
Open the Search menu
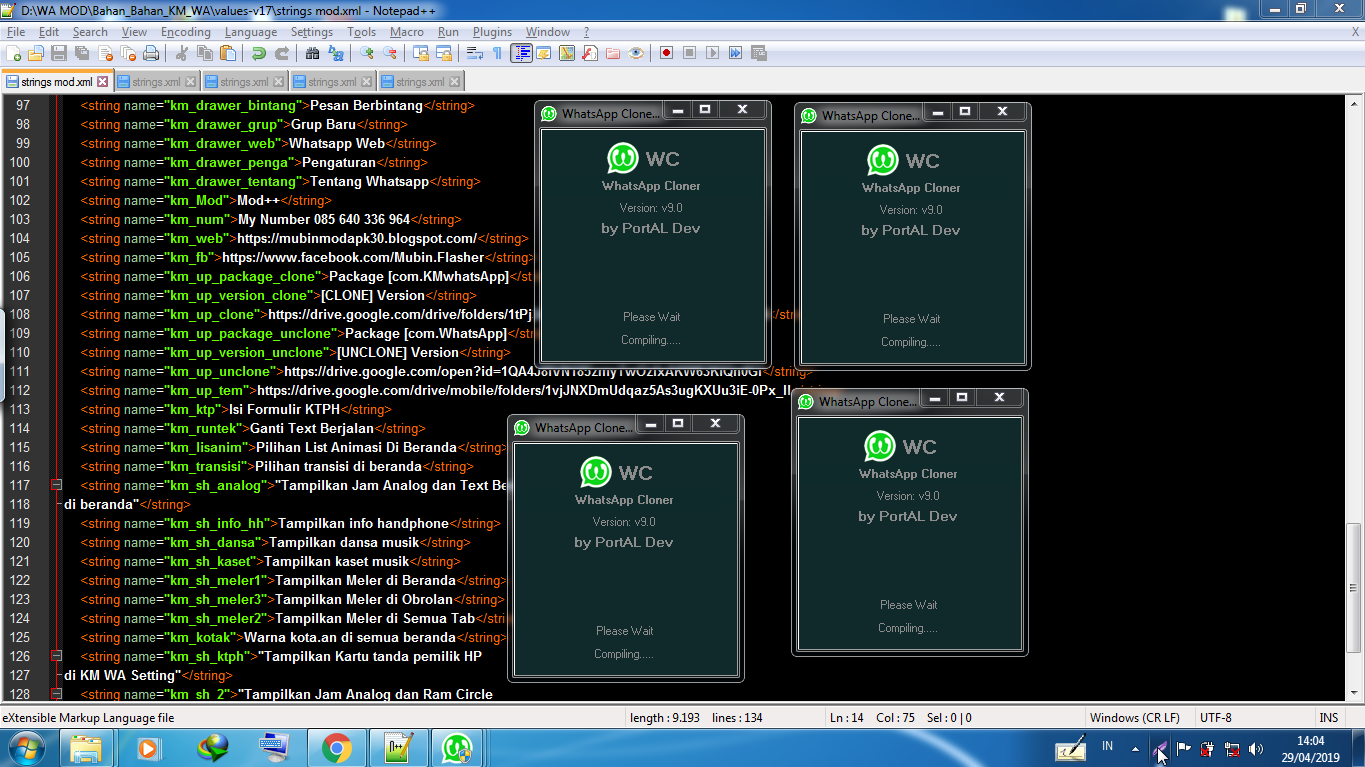pos(90,32)
